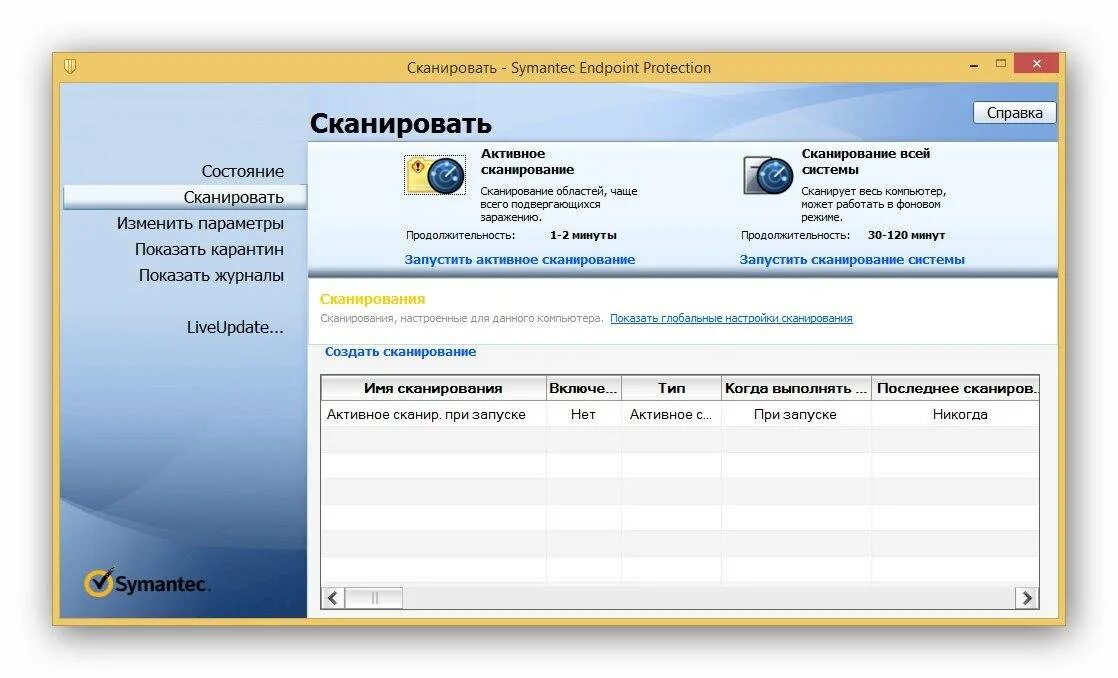Sort by Включе... column header
The height and width of the screenshot is (678, 1118).
[583, 388]
